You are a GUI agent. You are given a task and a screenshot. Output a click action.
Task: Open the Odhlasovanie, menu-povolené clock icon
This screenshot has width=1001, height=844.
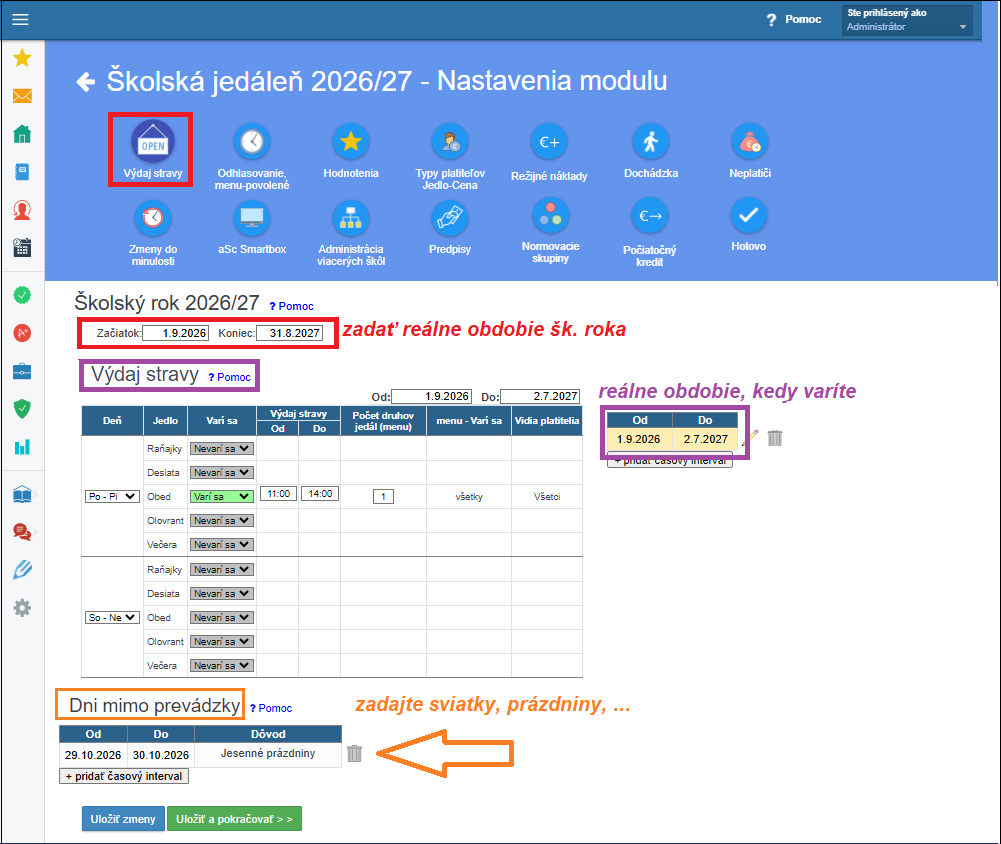[252, 141]
